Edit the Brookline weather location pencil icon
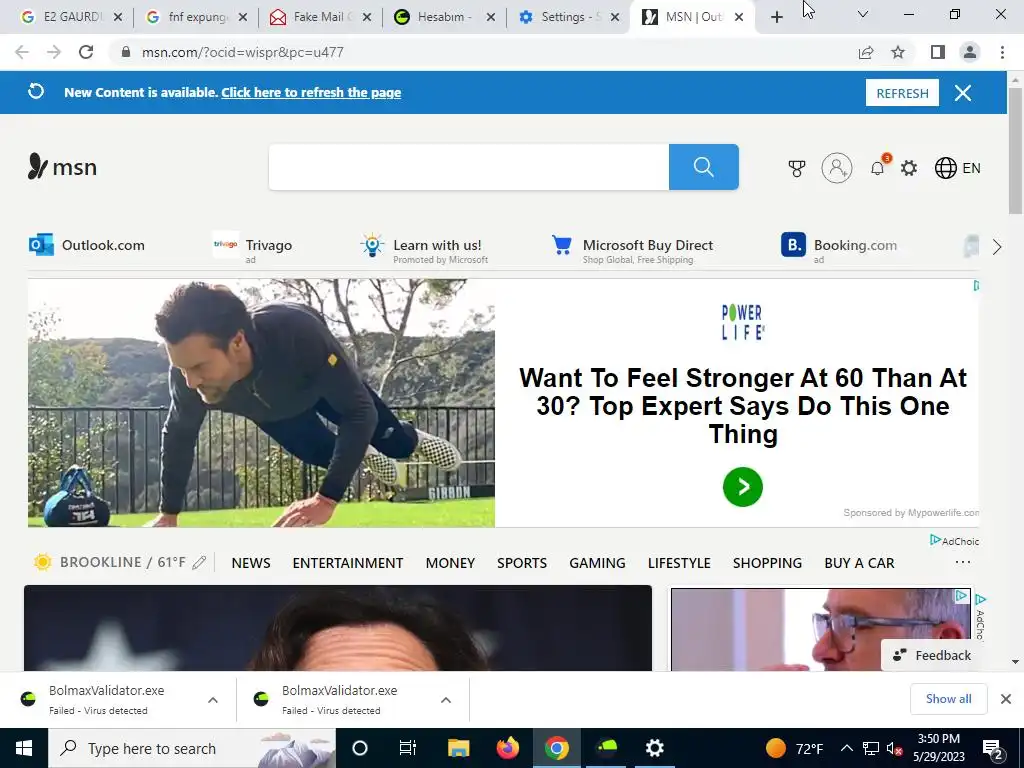The image size is (1024, 768). [199, 562]
